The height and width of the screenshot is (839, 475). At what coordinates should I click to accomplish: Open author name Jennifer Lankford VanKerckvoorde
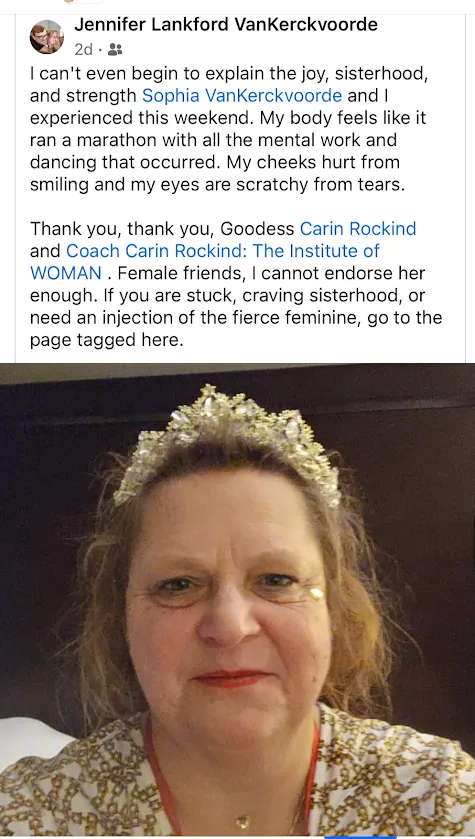(x=226, y=24)
